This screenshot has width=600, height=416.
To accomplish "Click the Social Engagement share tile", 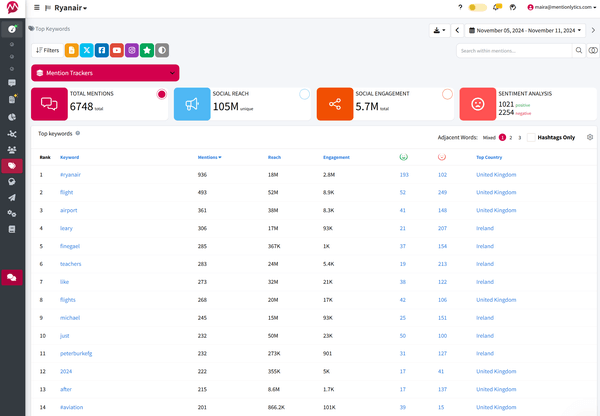I will pos(335,104).
